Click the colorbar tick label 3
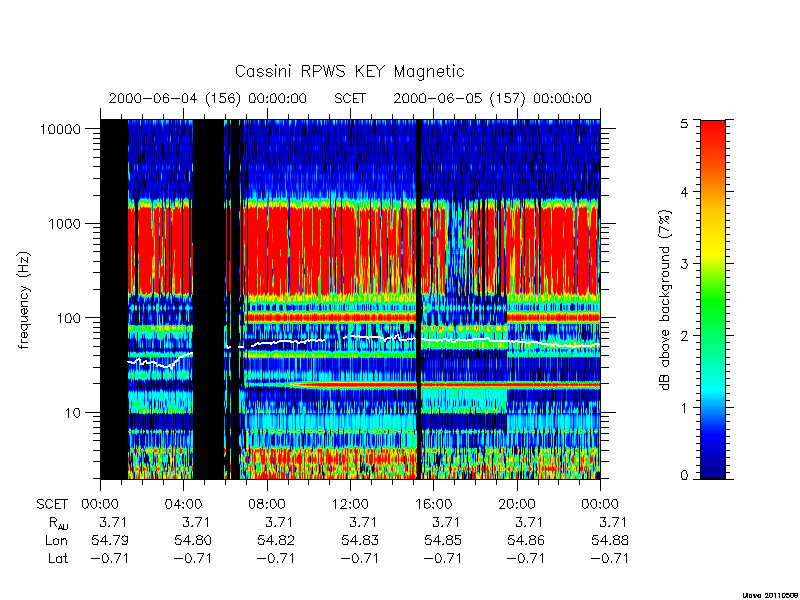 [x=684, y=264]
